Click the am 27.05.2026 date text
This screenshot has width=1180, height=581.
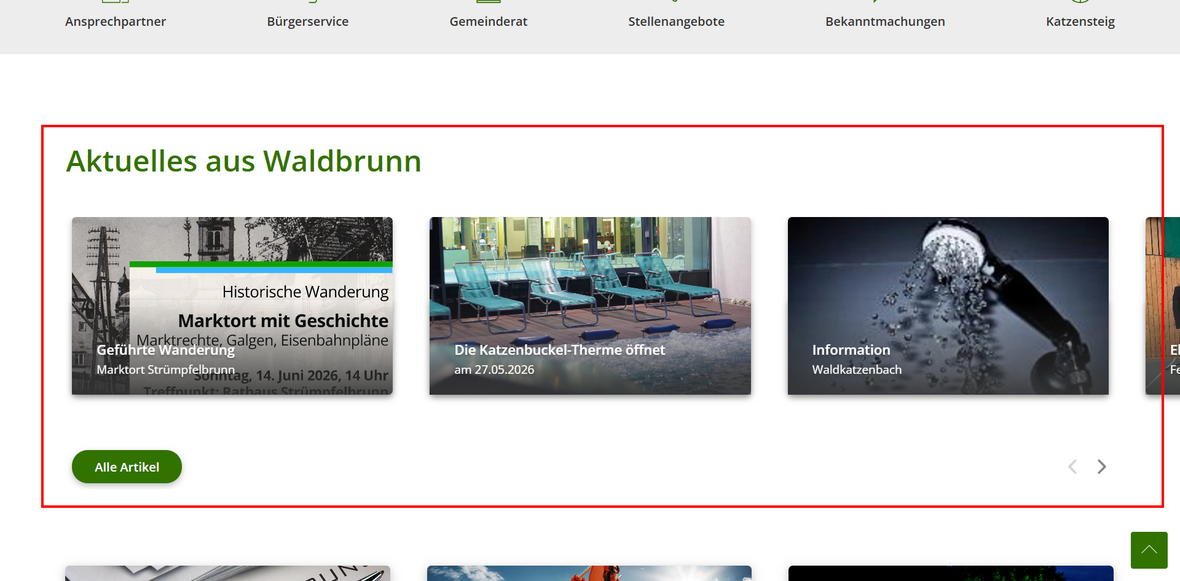pos(494,370)
